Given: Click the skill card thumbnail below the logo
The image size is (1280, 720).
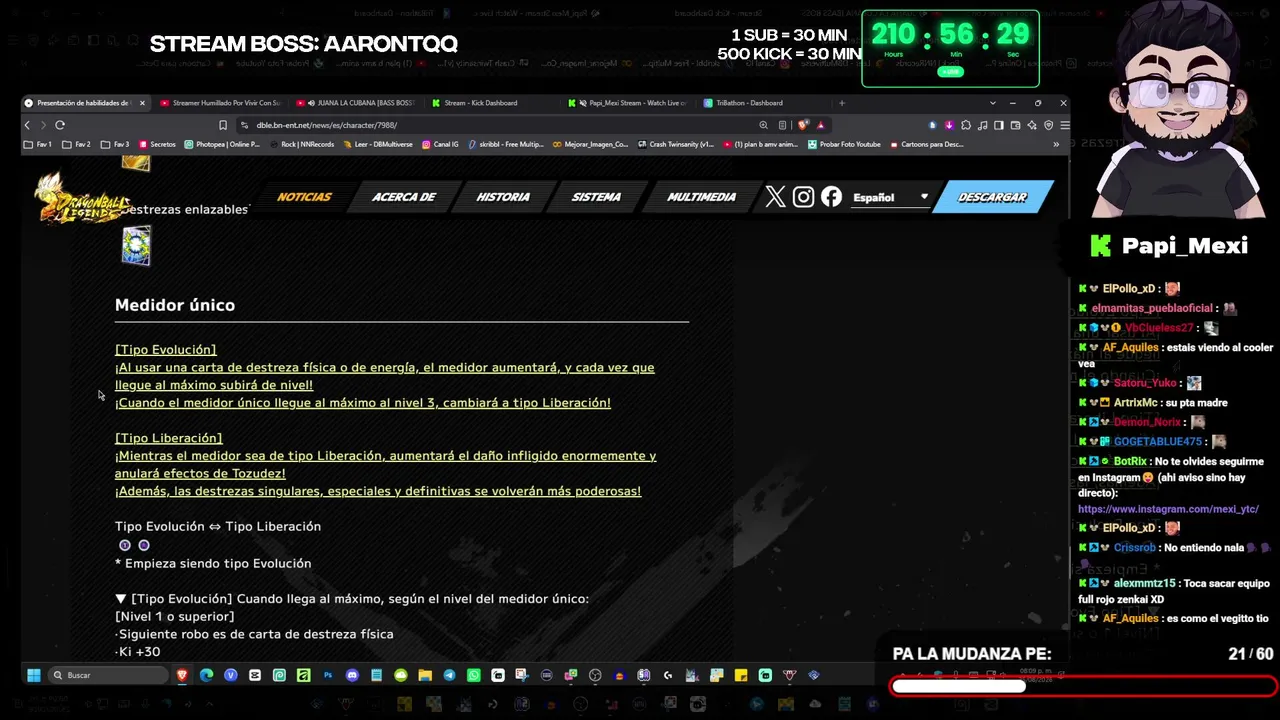Looking at the screenshot, I should point(136,246).
